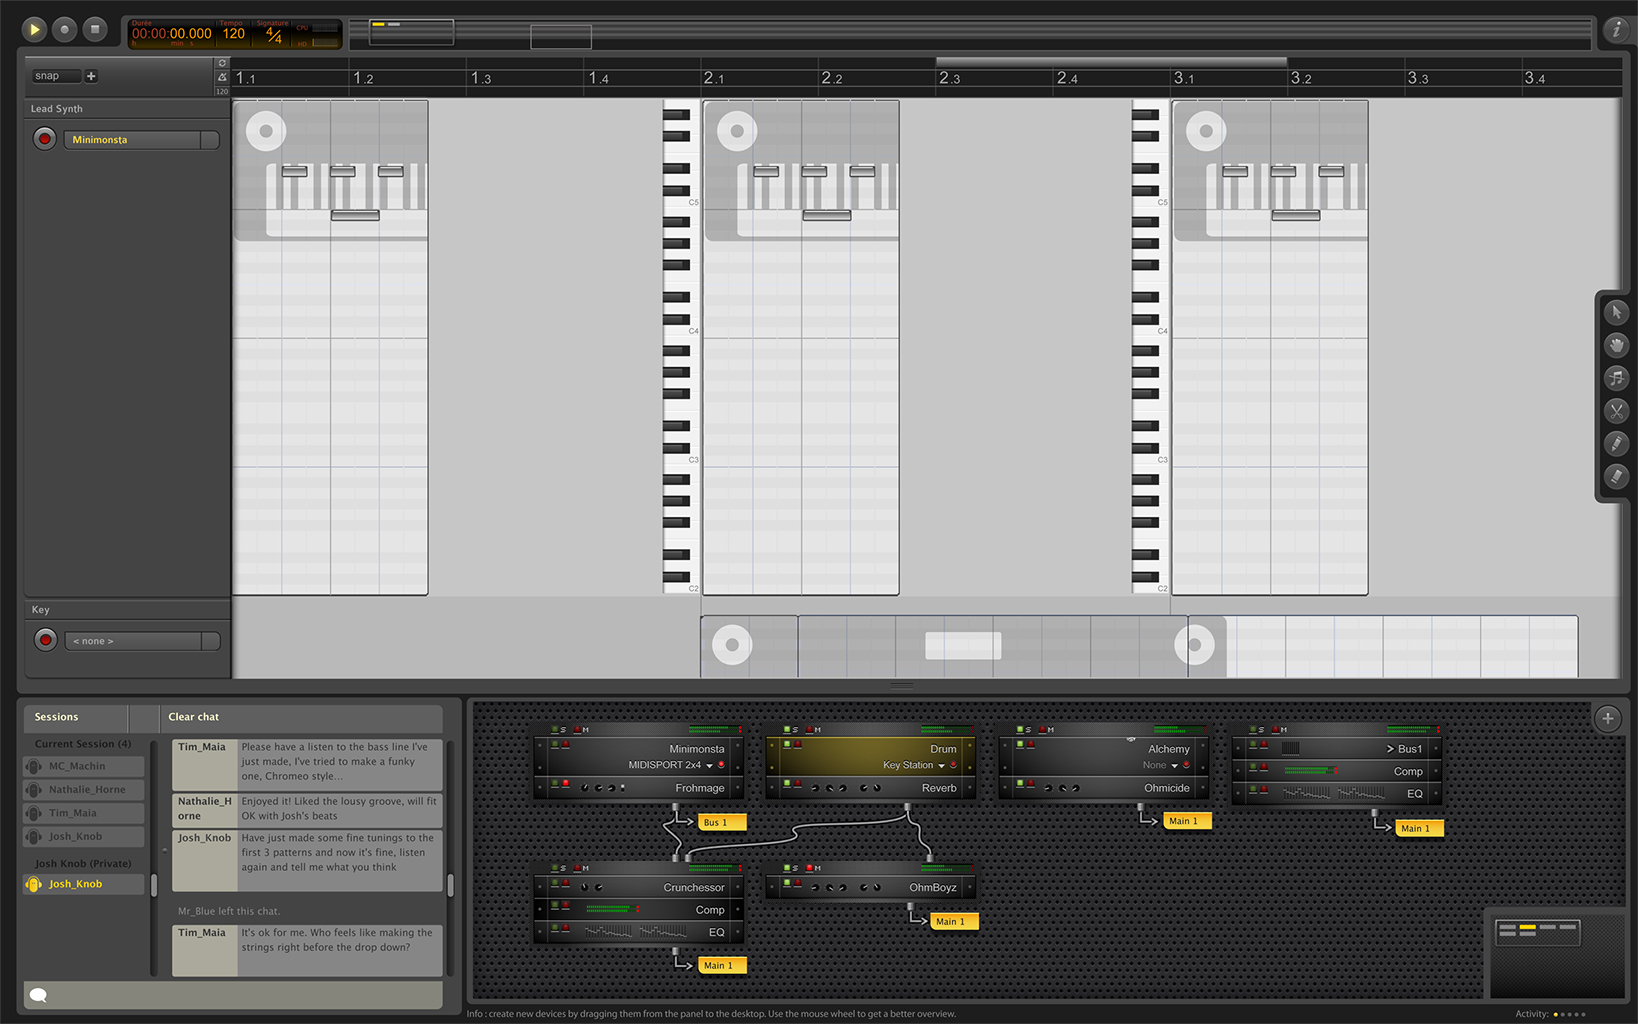
Task: Toggle loop icon above metronome
Action: [x=222, y=63]
